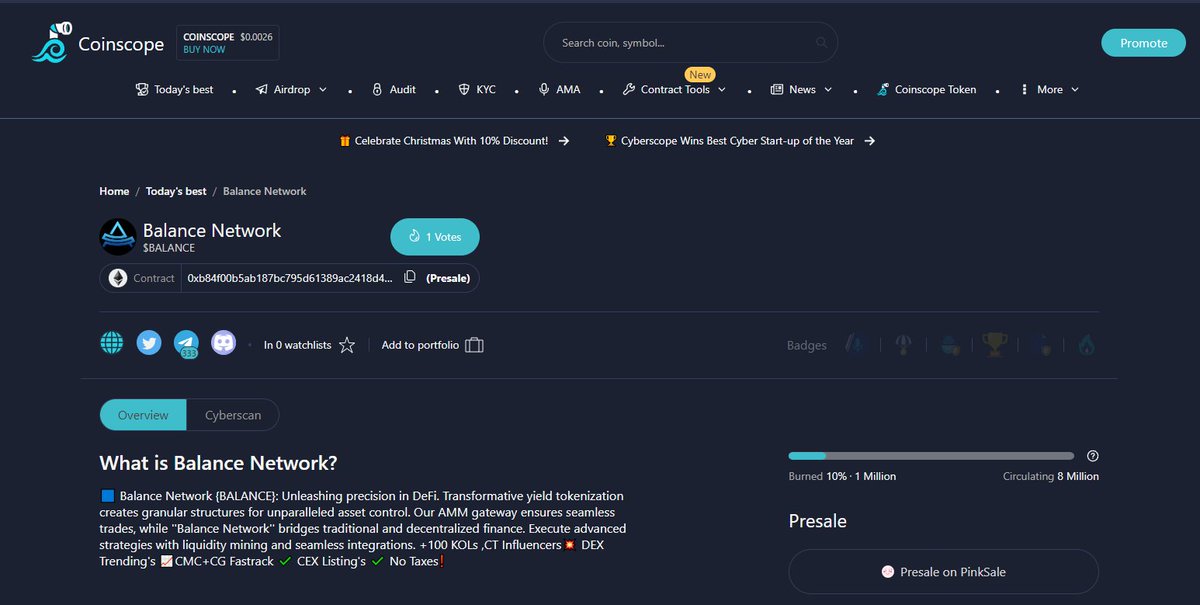Click the burned supply progress bar
The height and width of the screenshot is (605, 1200).
[931, 456]
